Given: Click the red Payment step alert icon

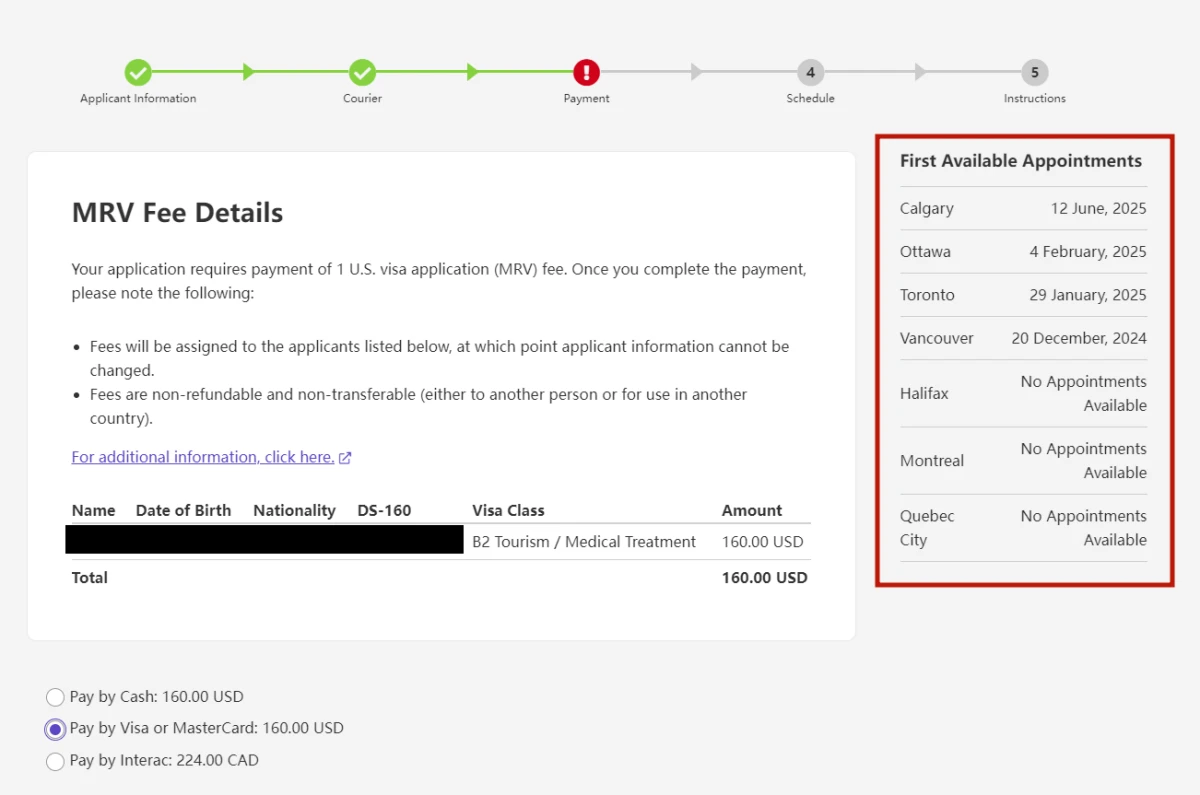Looking at the screenshot, I should (586, 72).
